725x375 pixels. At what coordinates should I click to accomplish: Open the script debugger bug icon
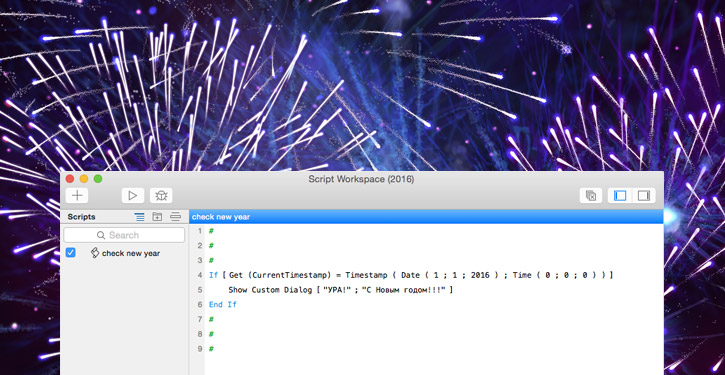(x=161, y=196)
